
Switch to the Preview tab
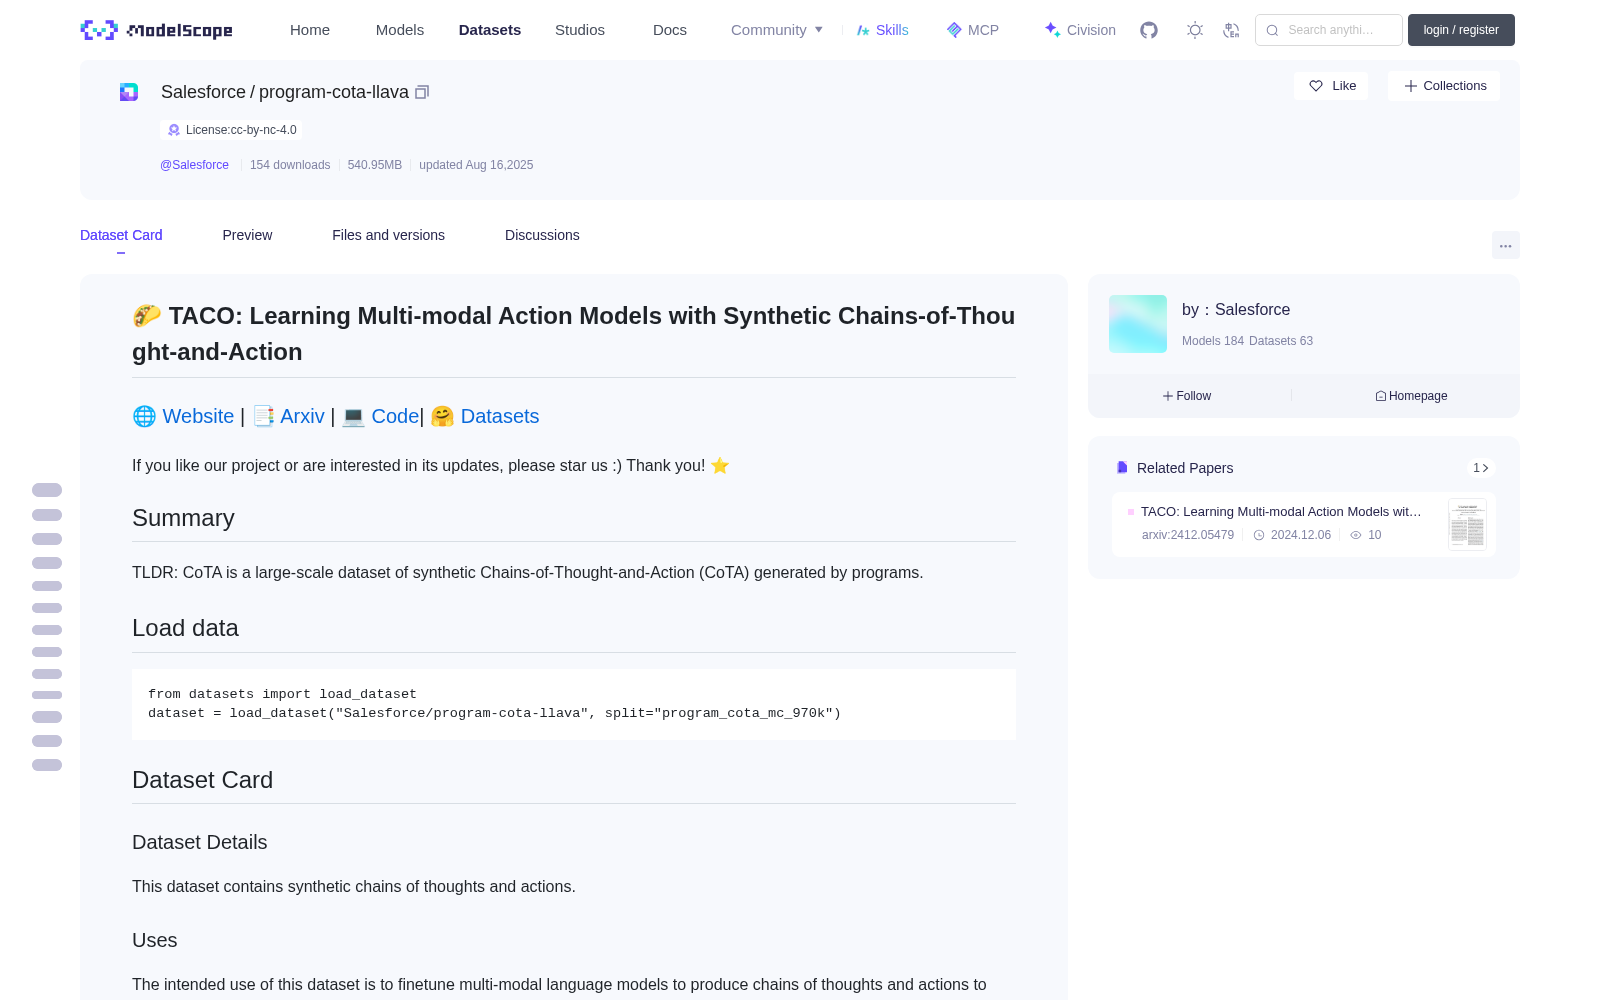click(x=247, y=235)
